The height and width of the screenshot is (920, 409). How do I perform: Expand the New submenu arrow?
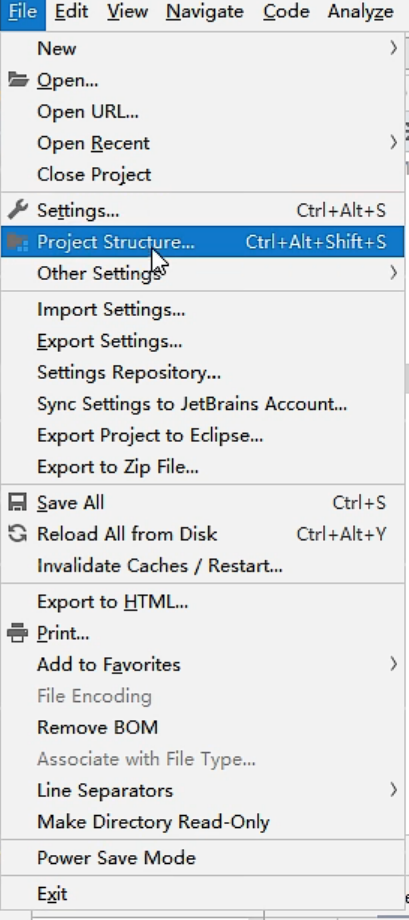394,48
